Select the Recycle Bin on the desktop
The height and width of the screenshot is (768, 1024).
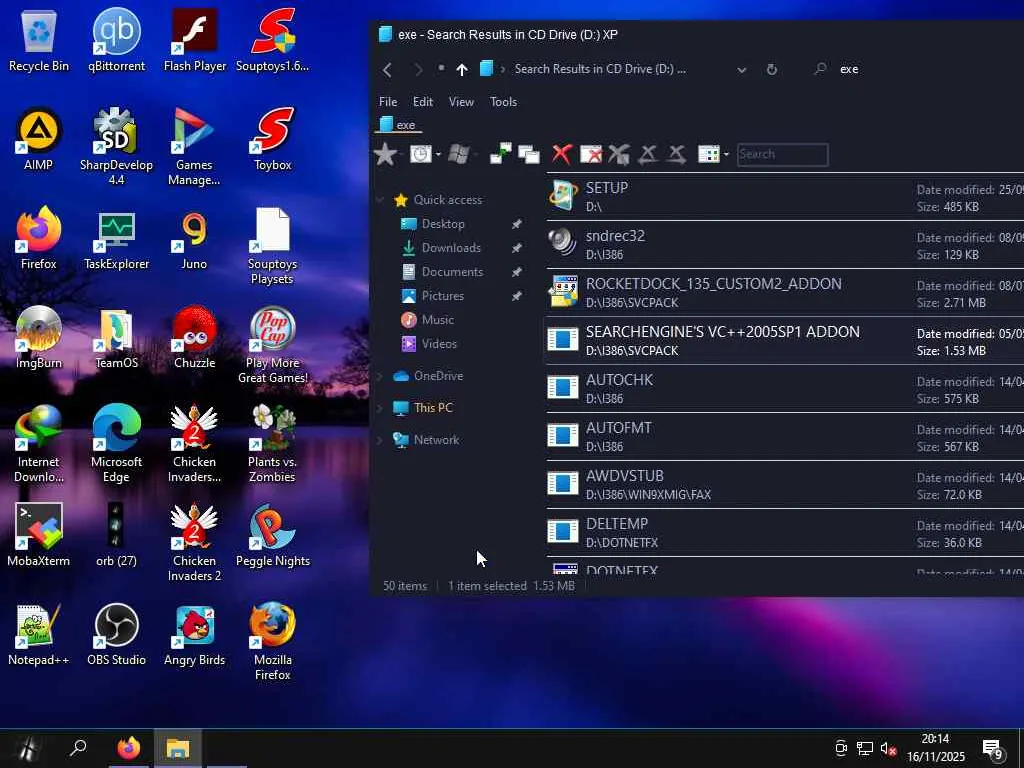39,39
